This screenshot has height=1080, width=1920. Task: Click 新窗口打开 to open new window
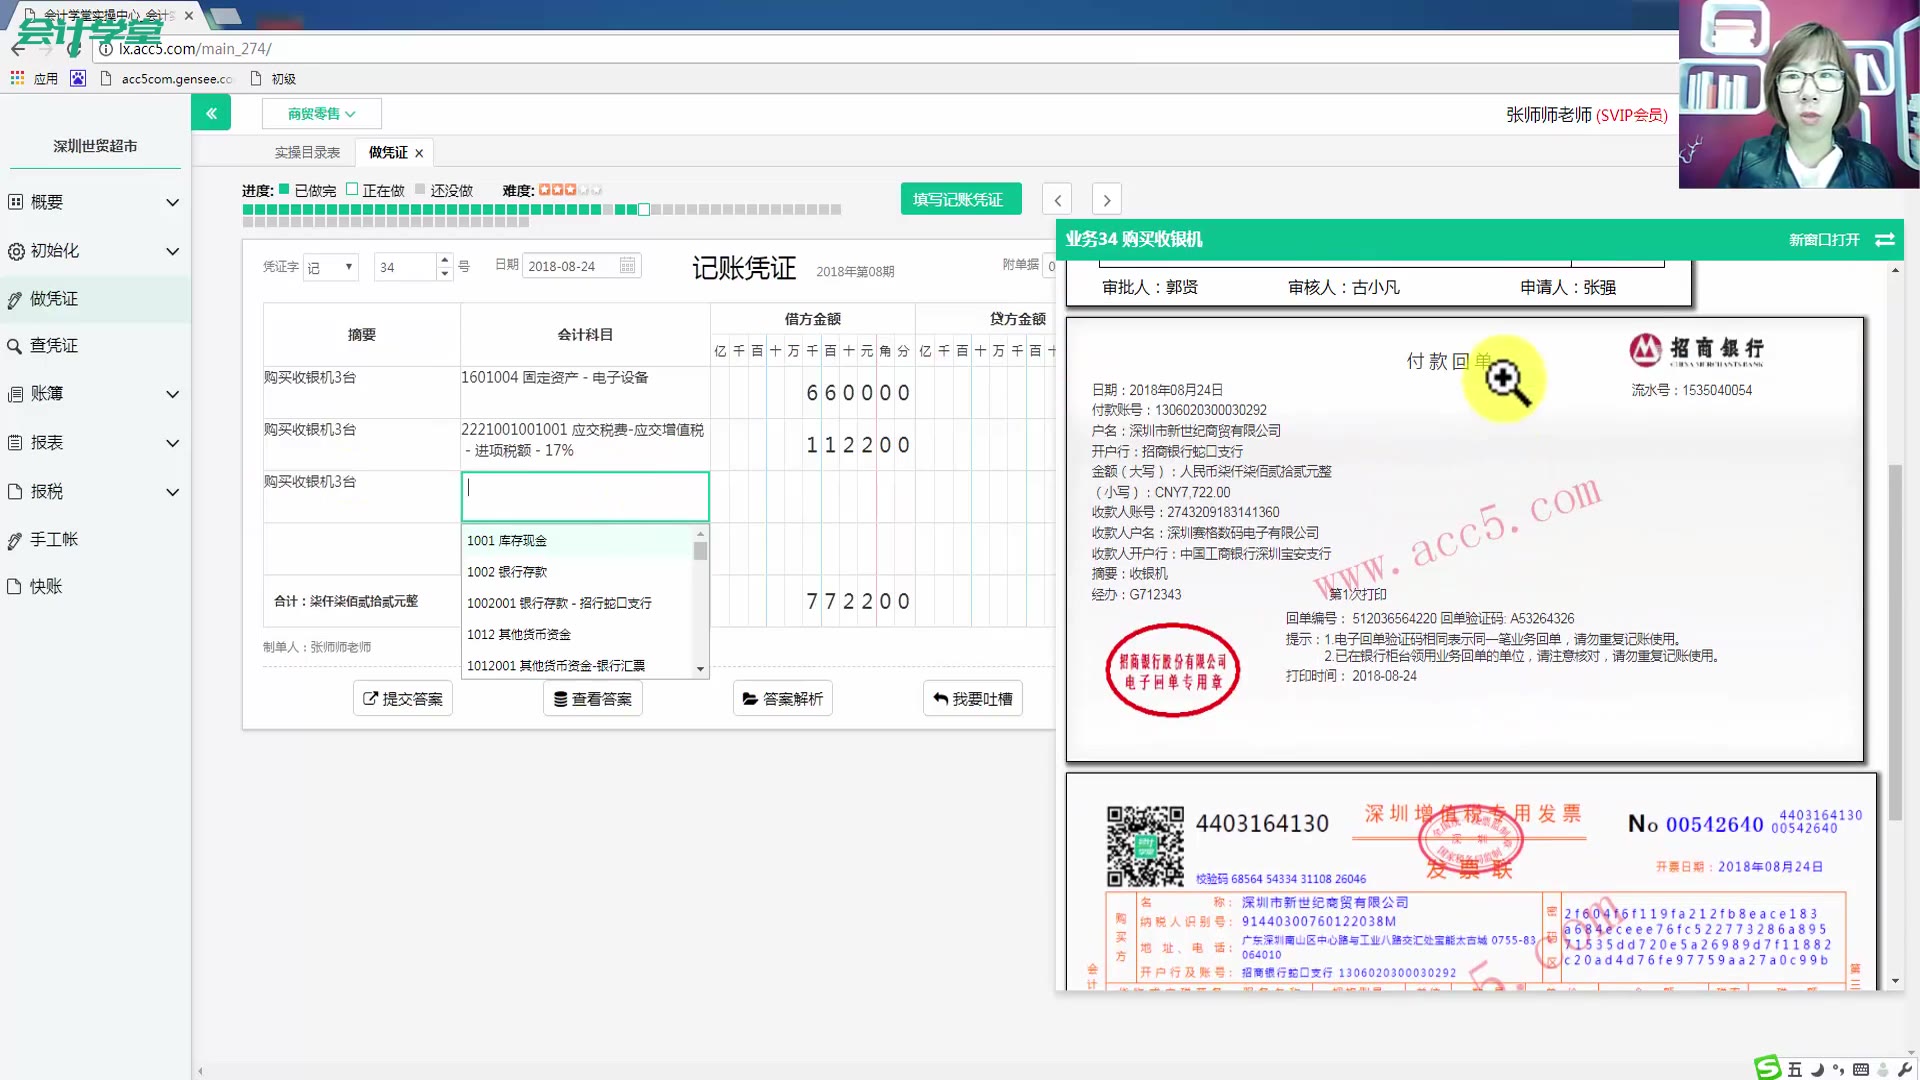tap(1823, 240)
